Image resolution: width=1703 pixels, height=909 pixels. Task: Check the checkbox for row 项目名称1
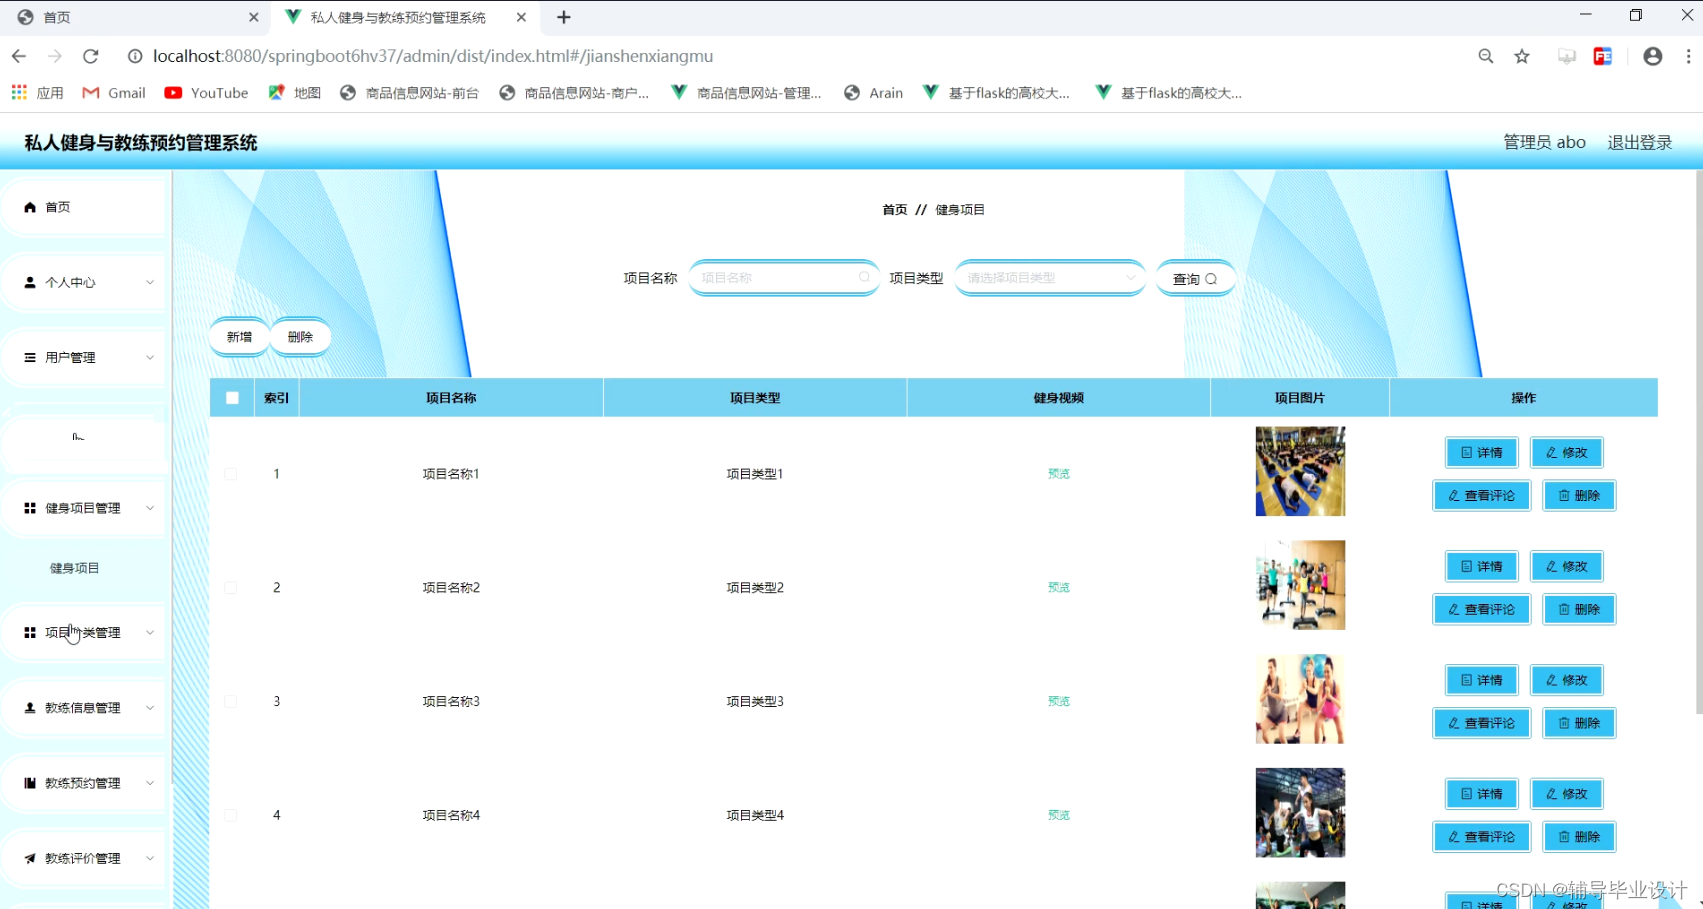click(x=231, y=474)
